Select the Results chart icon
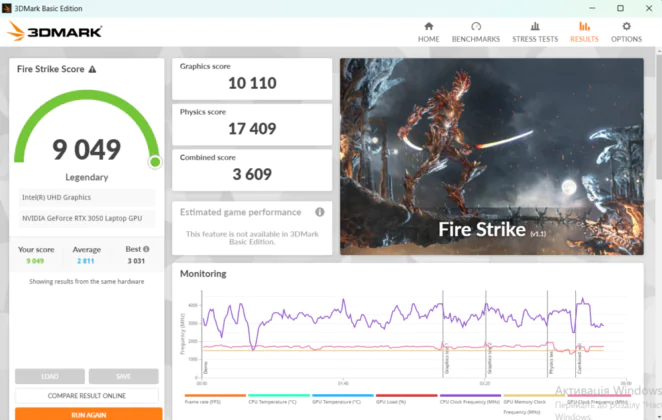Viewport: 662px width, 420px height. [584, 27]
